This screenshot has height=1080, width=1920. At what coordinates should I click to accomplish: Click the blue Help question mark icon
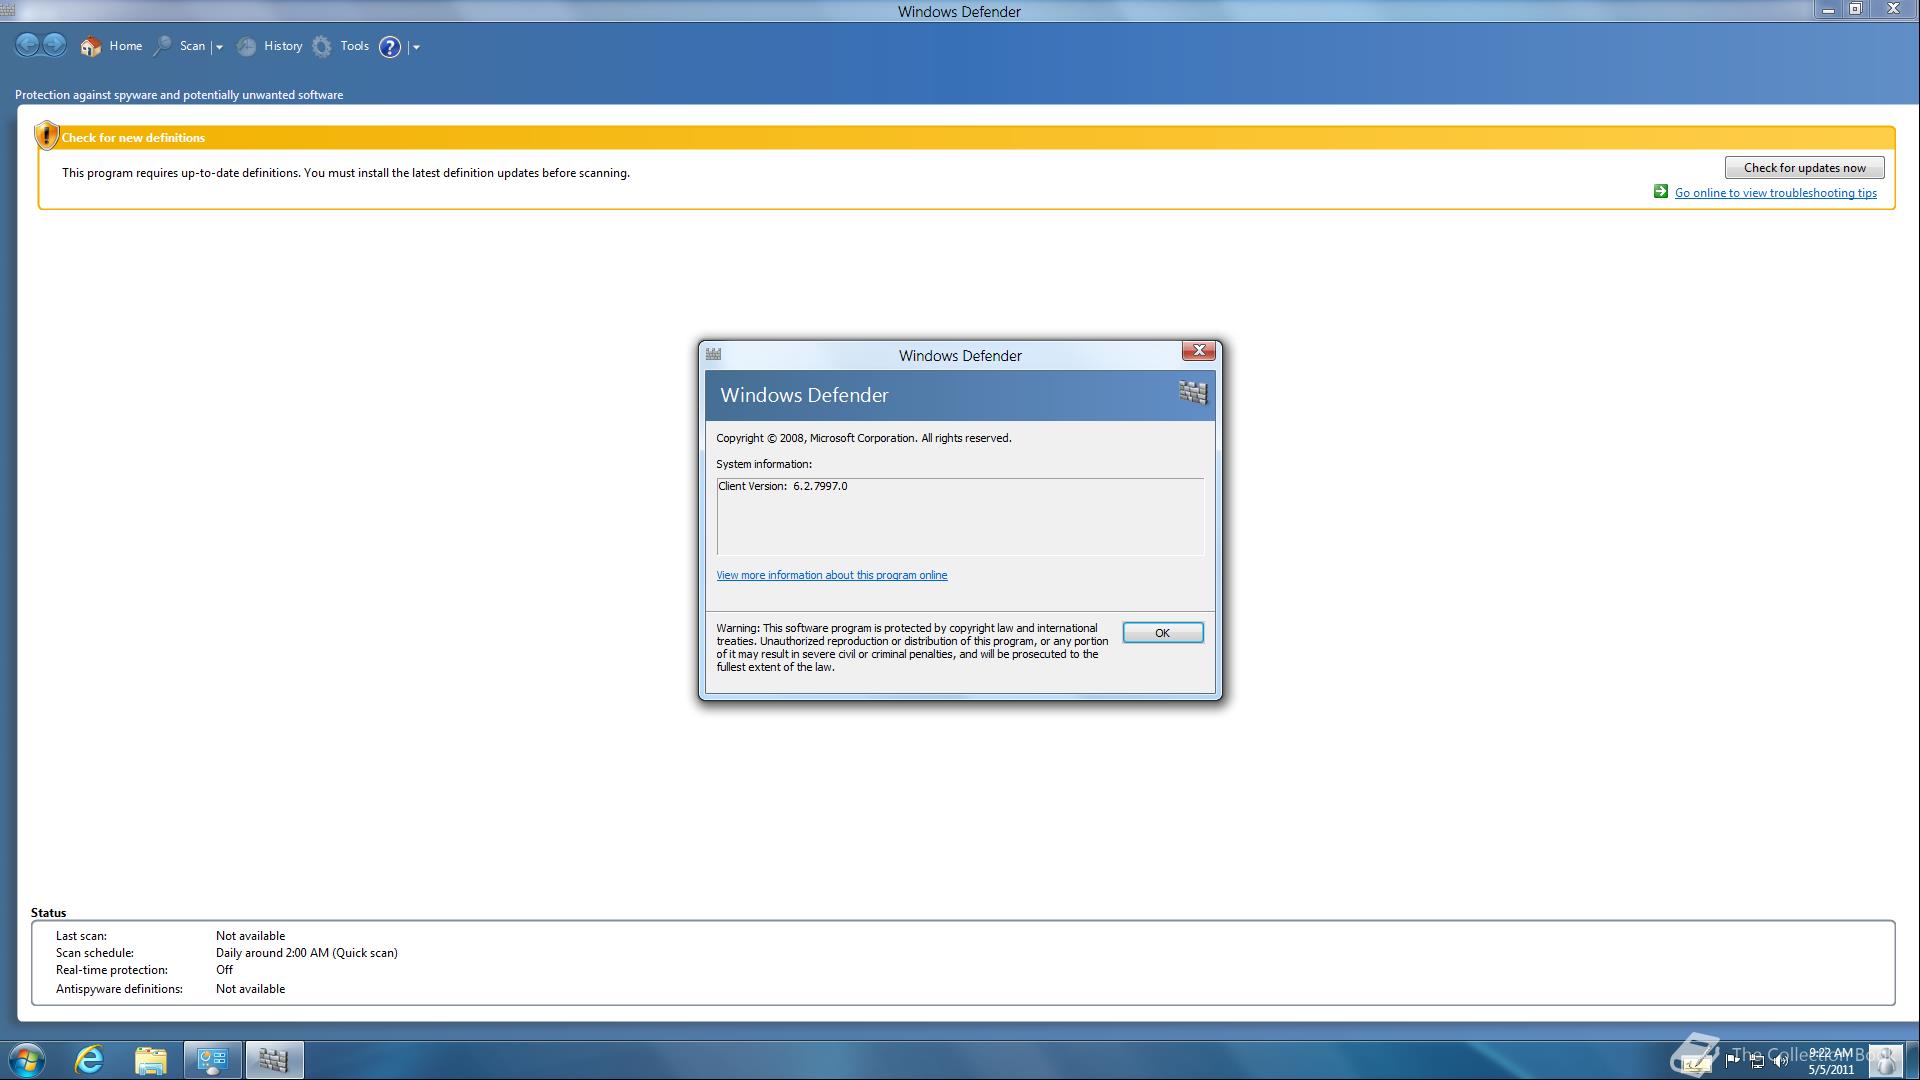[390, 47]
